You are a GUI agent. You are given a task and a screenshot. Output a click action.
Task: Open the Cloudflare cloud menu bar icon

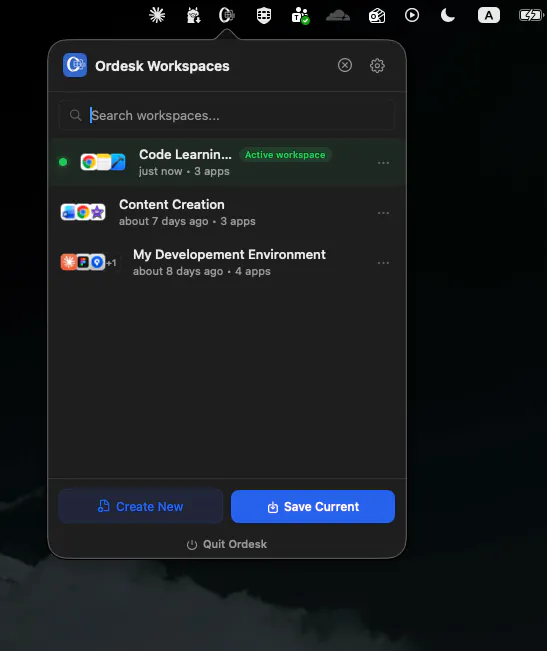(x=338, y=15)
